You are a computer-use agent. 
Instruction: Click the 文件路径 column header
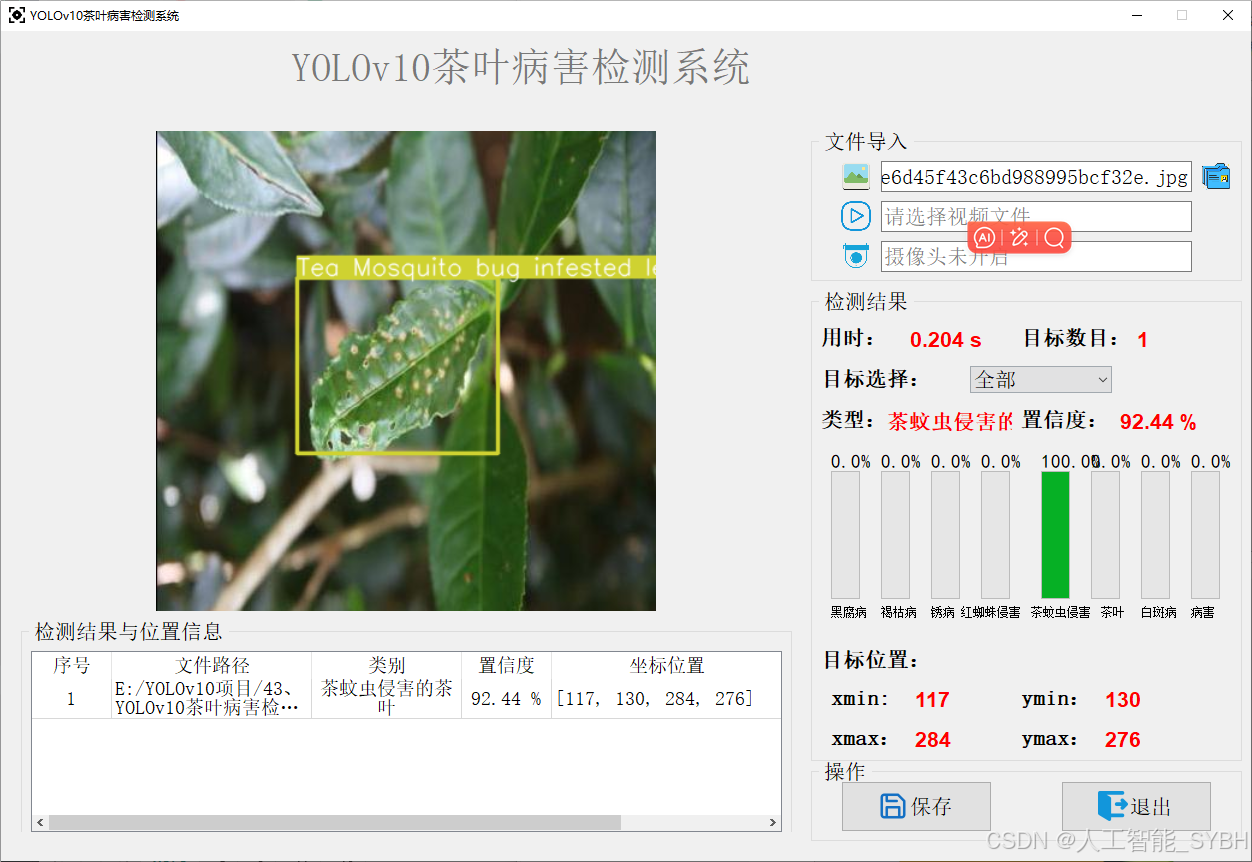point(212,665)
